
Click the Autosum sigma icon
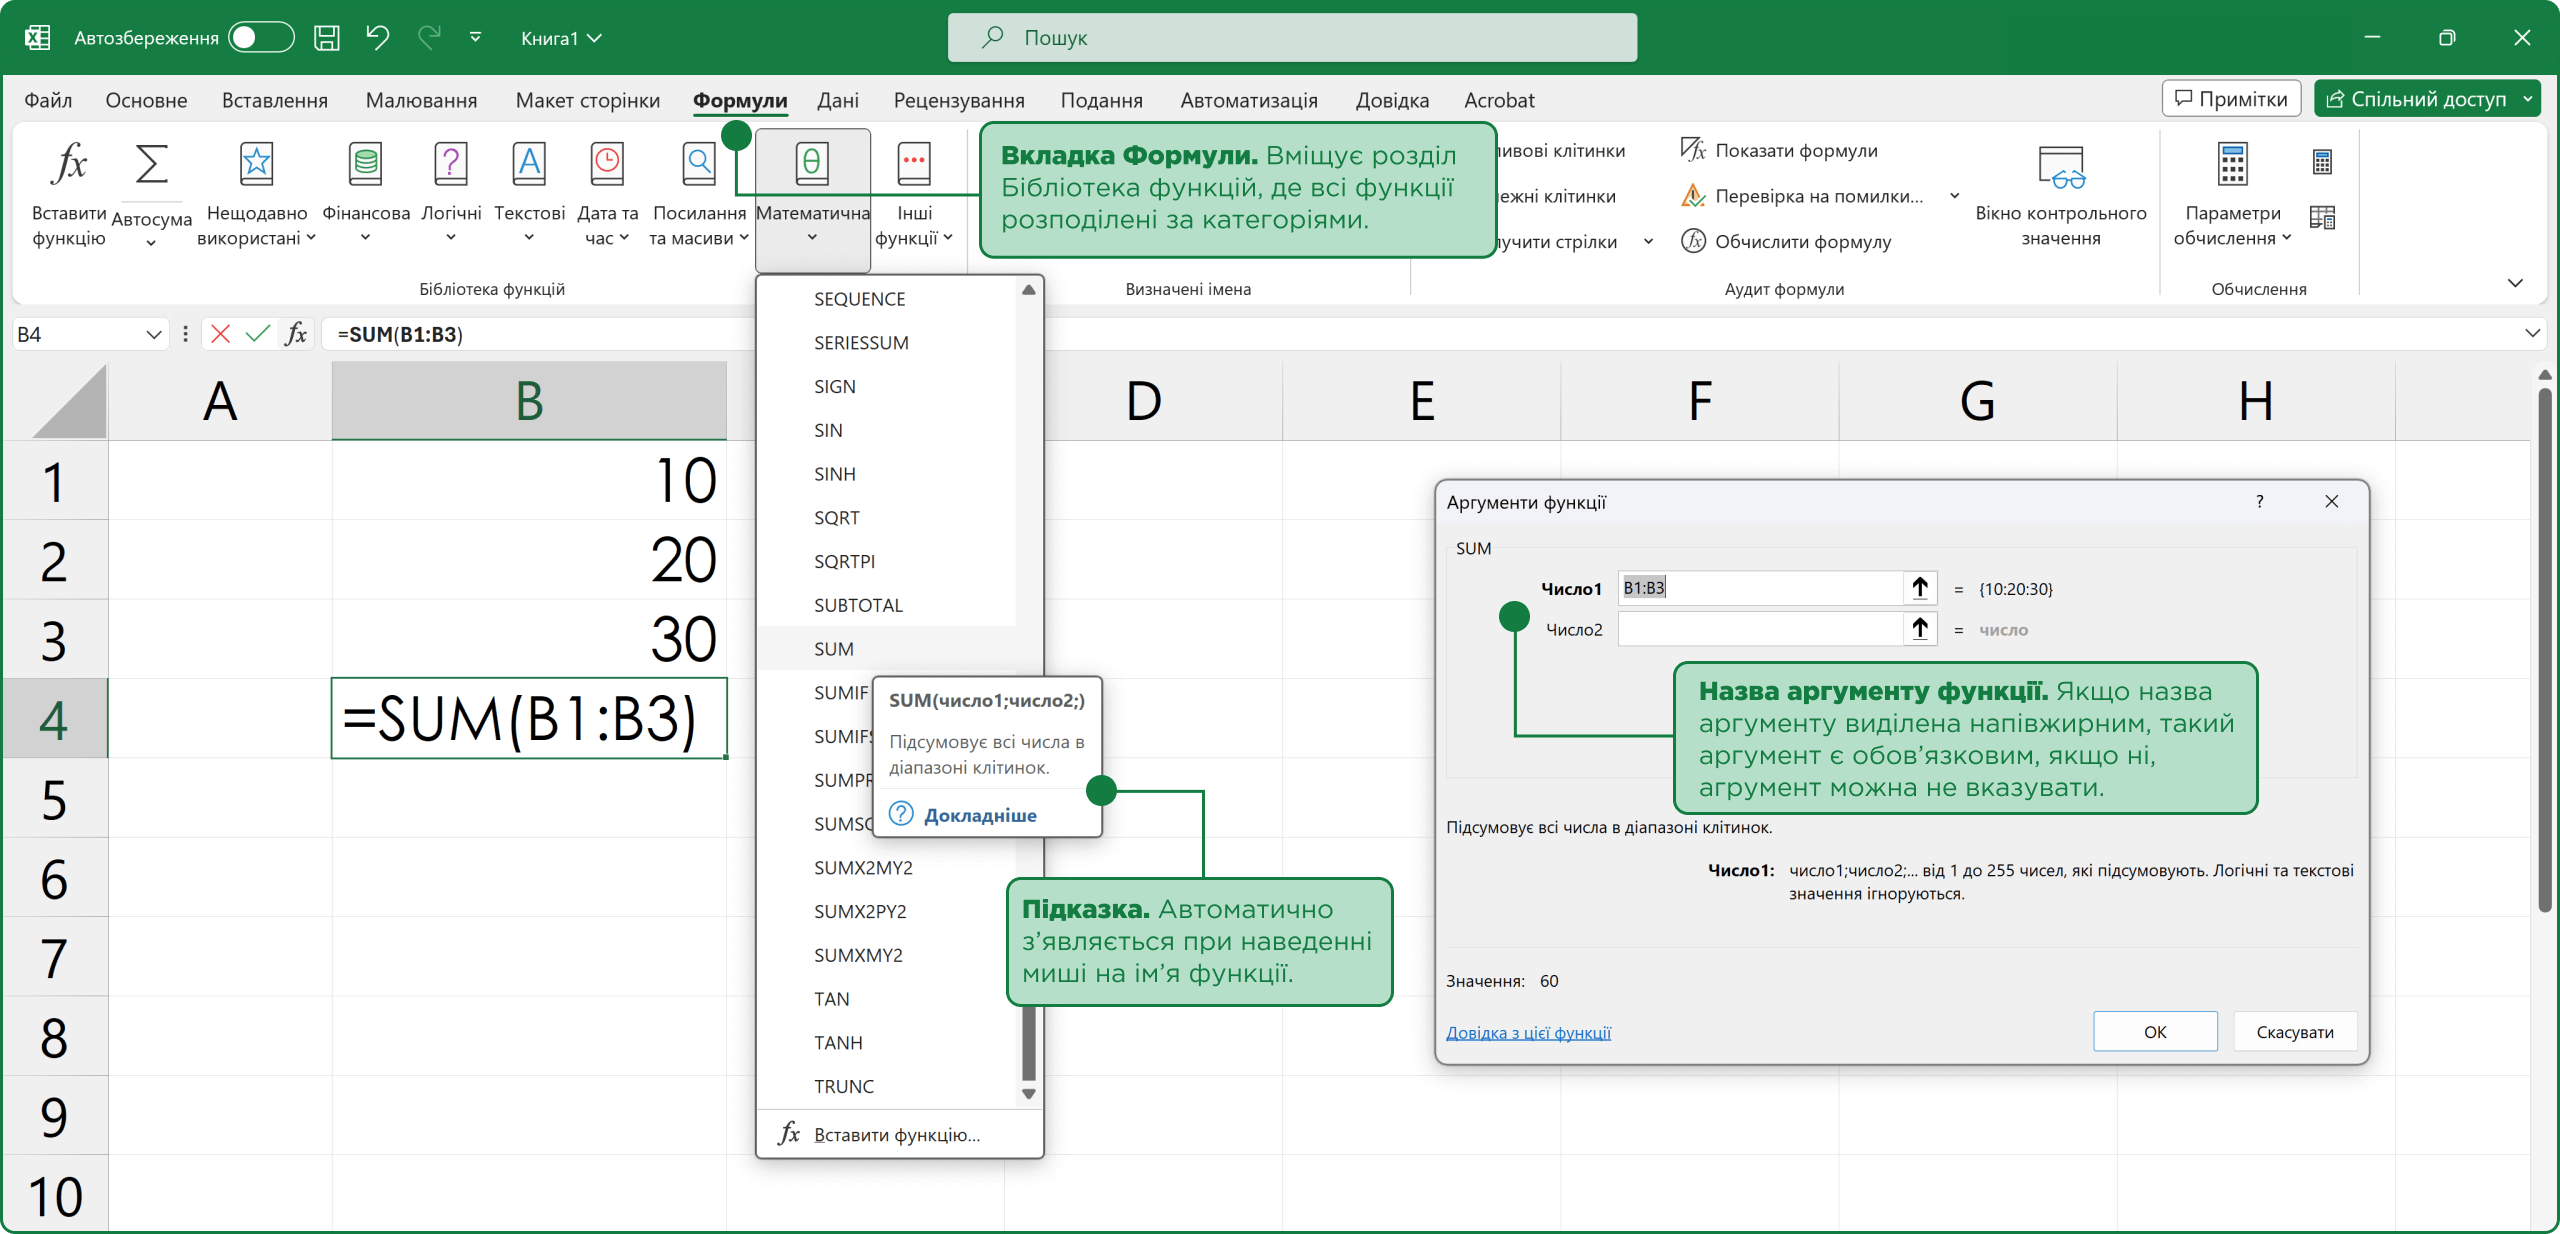[151, 163]
